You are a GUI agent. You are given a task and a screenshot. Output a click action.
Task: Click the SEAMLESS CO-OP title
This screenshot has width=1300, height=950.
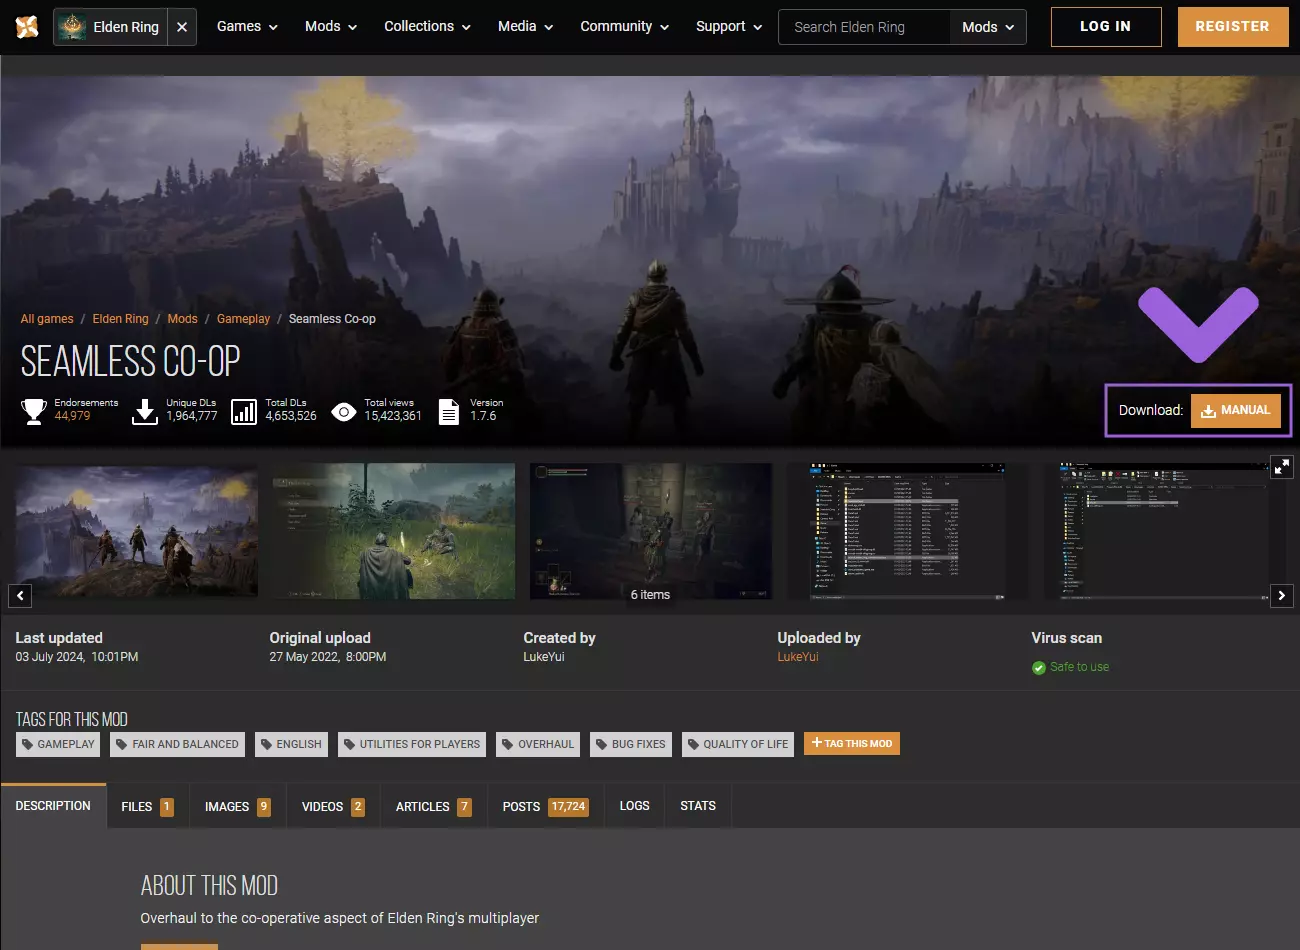(x=131, y=361)
